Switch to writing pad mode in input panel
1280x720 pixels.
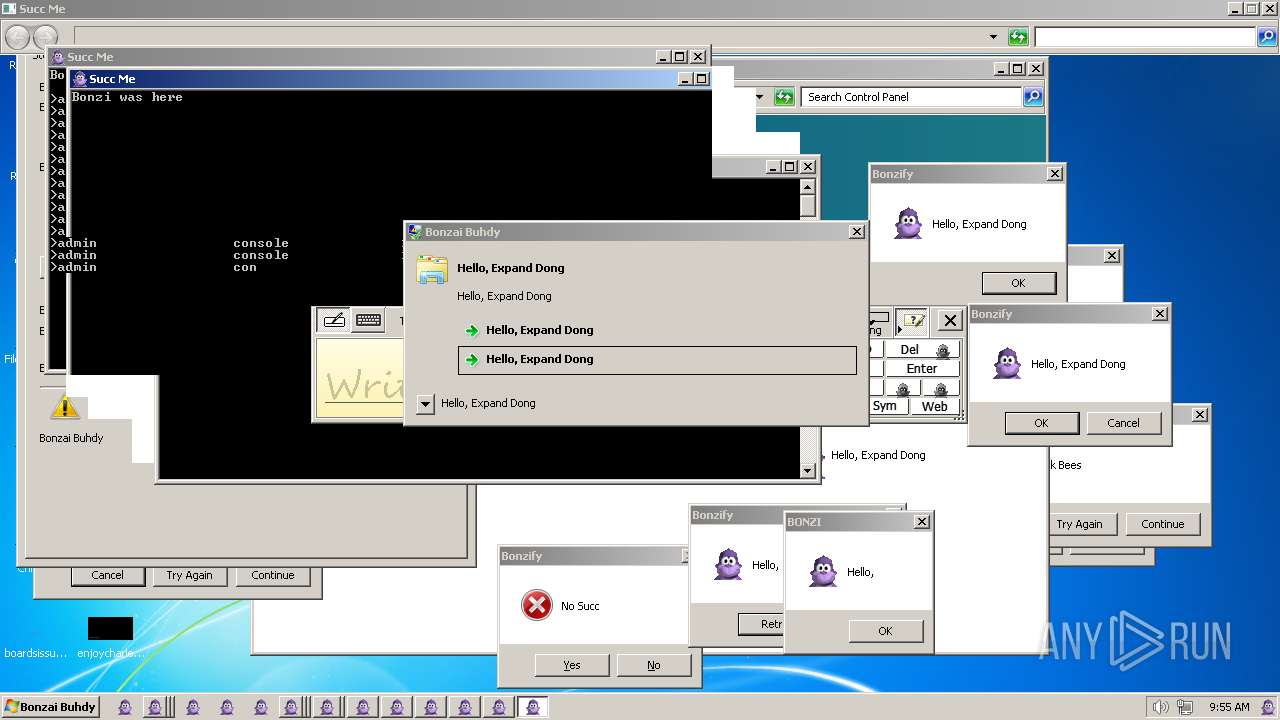tap(334, 320)
